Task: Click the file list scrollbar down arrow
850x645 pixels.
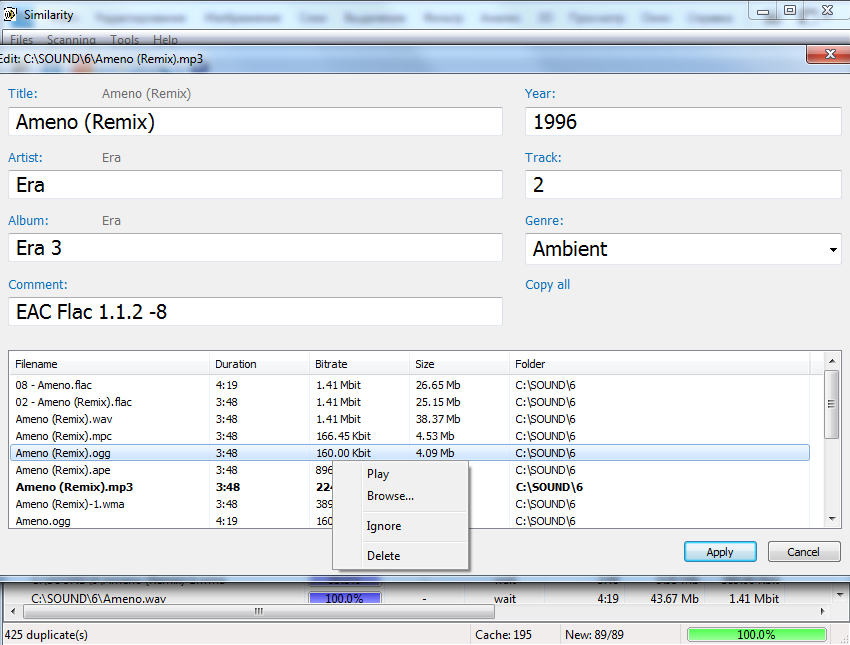Action: [832, 519]
